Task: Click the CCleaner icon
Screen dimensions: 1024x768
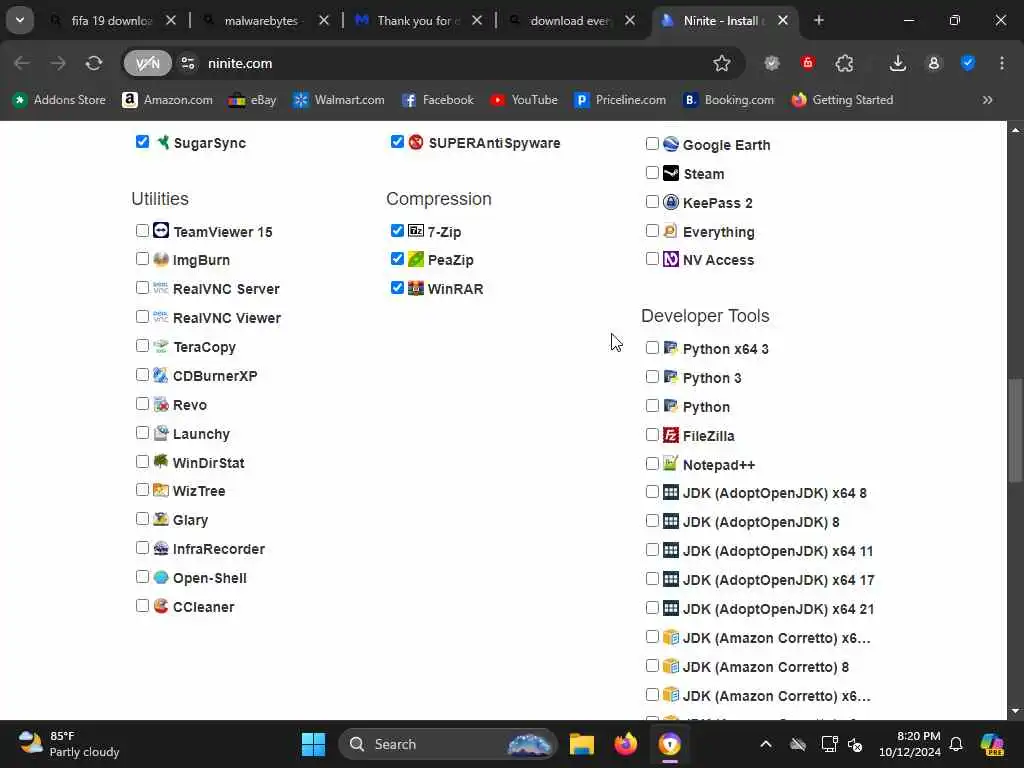Action: pyautogui.click(x=161, y=606)
